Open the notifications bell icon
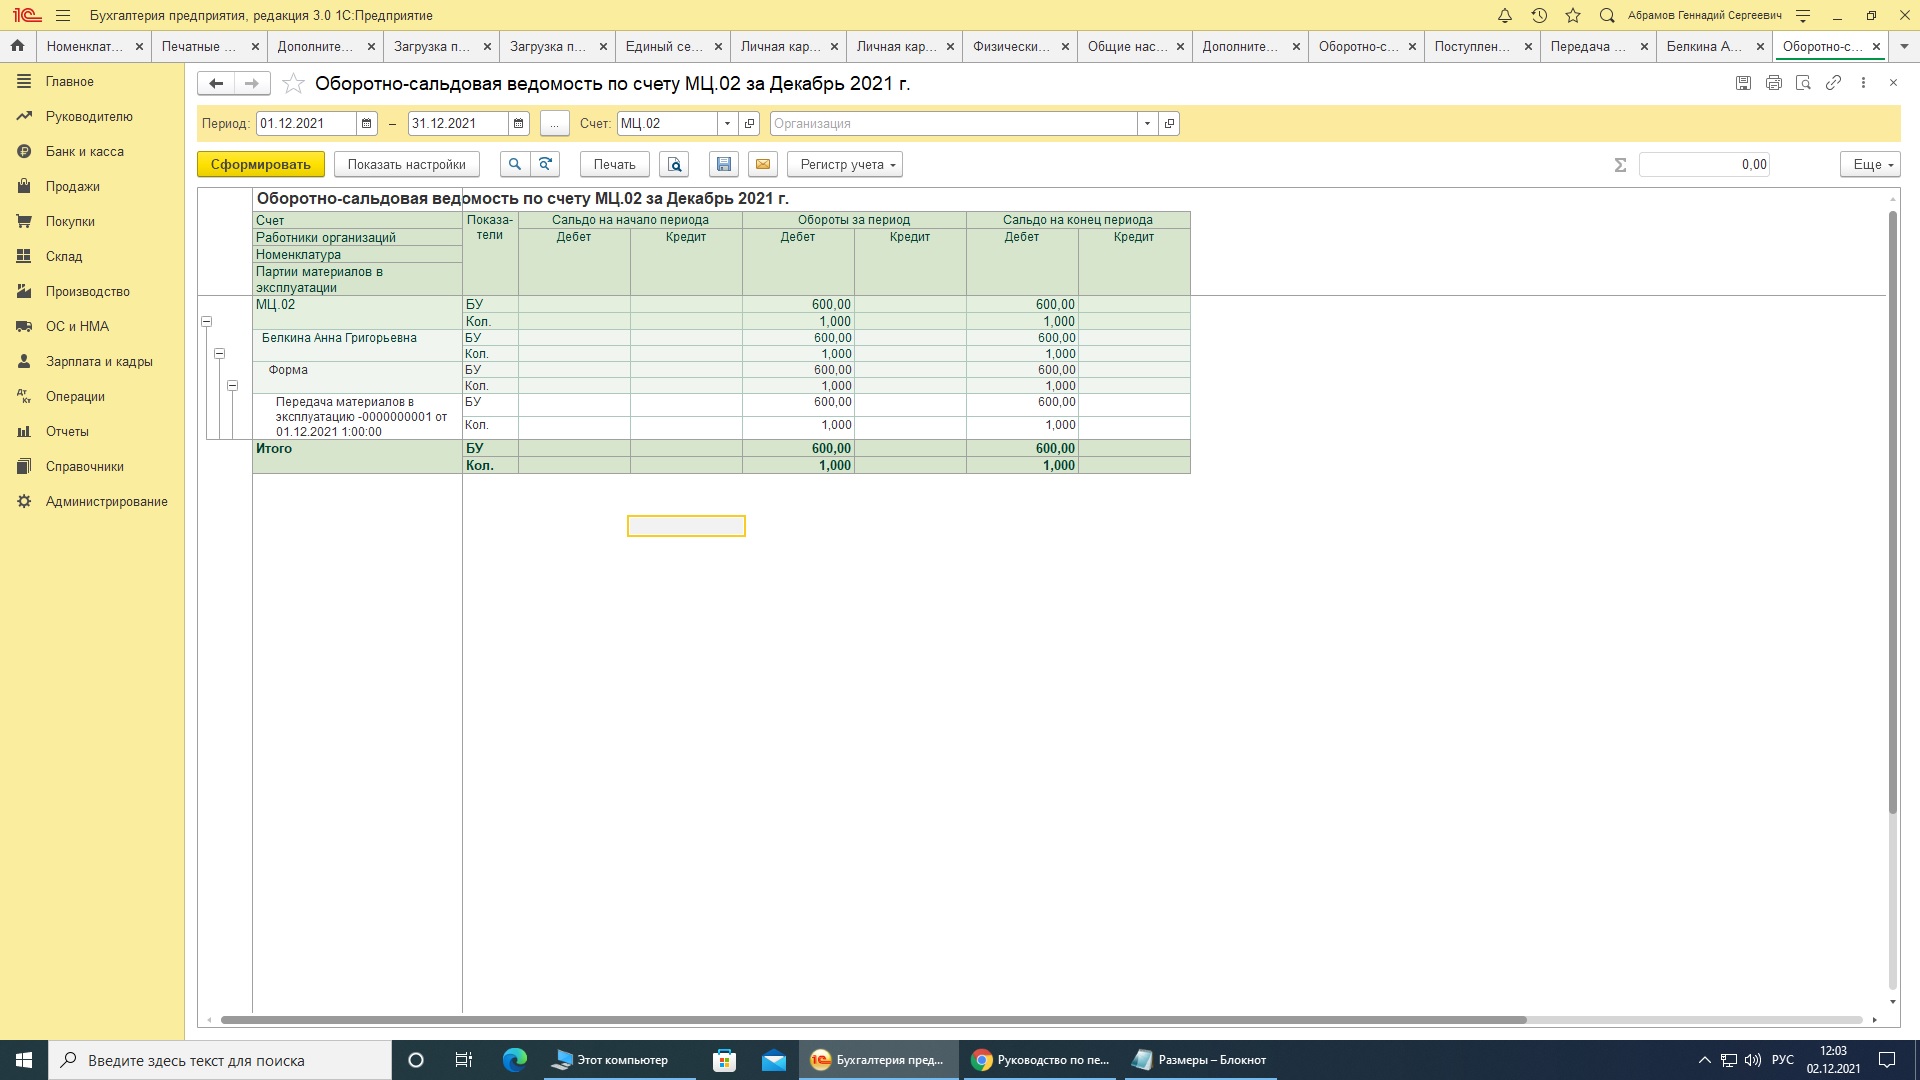 1504,15
